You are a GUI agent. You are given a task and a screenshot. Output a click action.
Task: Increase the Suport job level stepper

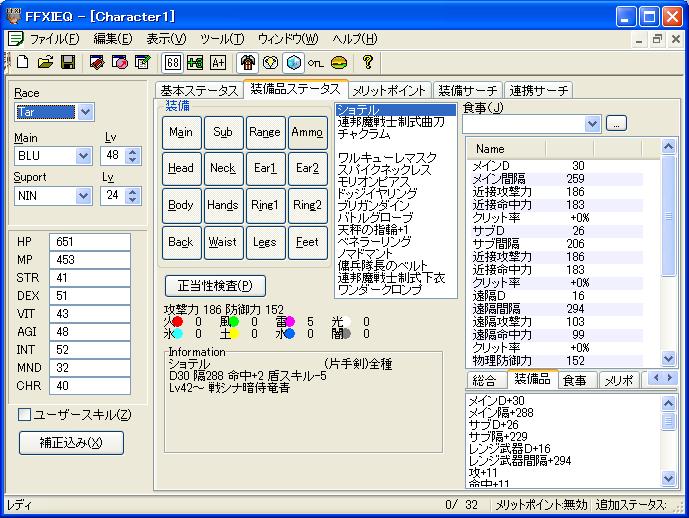pos(133,192)
